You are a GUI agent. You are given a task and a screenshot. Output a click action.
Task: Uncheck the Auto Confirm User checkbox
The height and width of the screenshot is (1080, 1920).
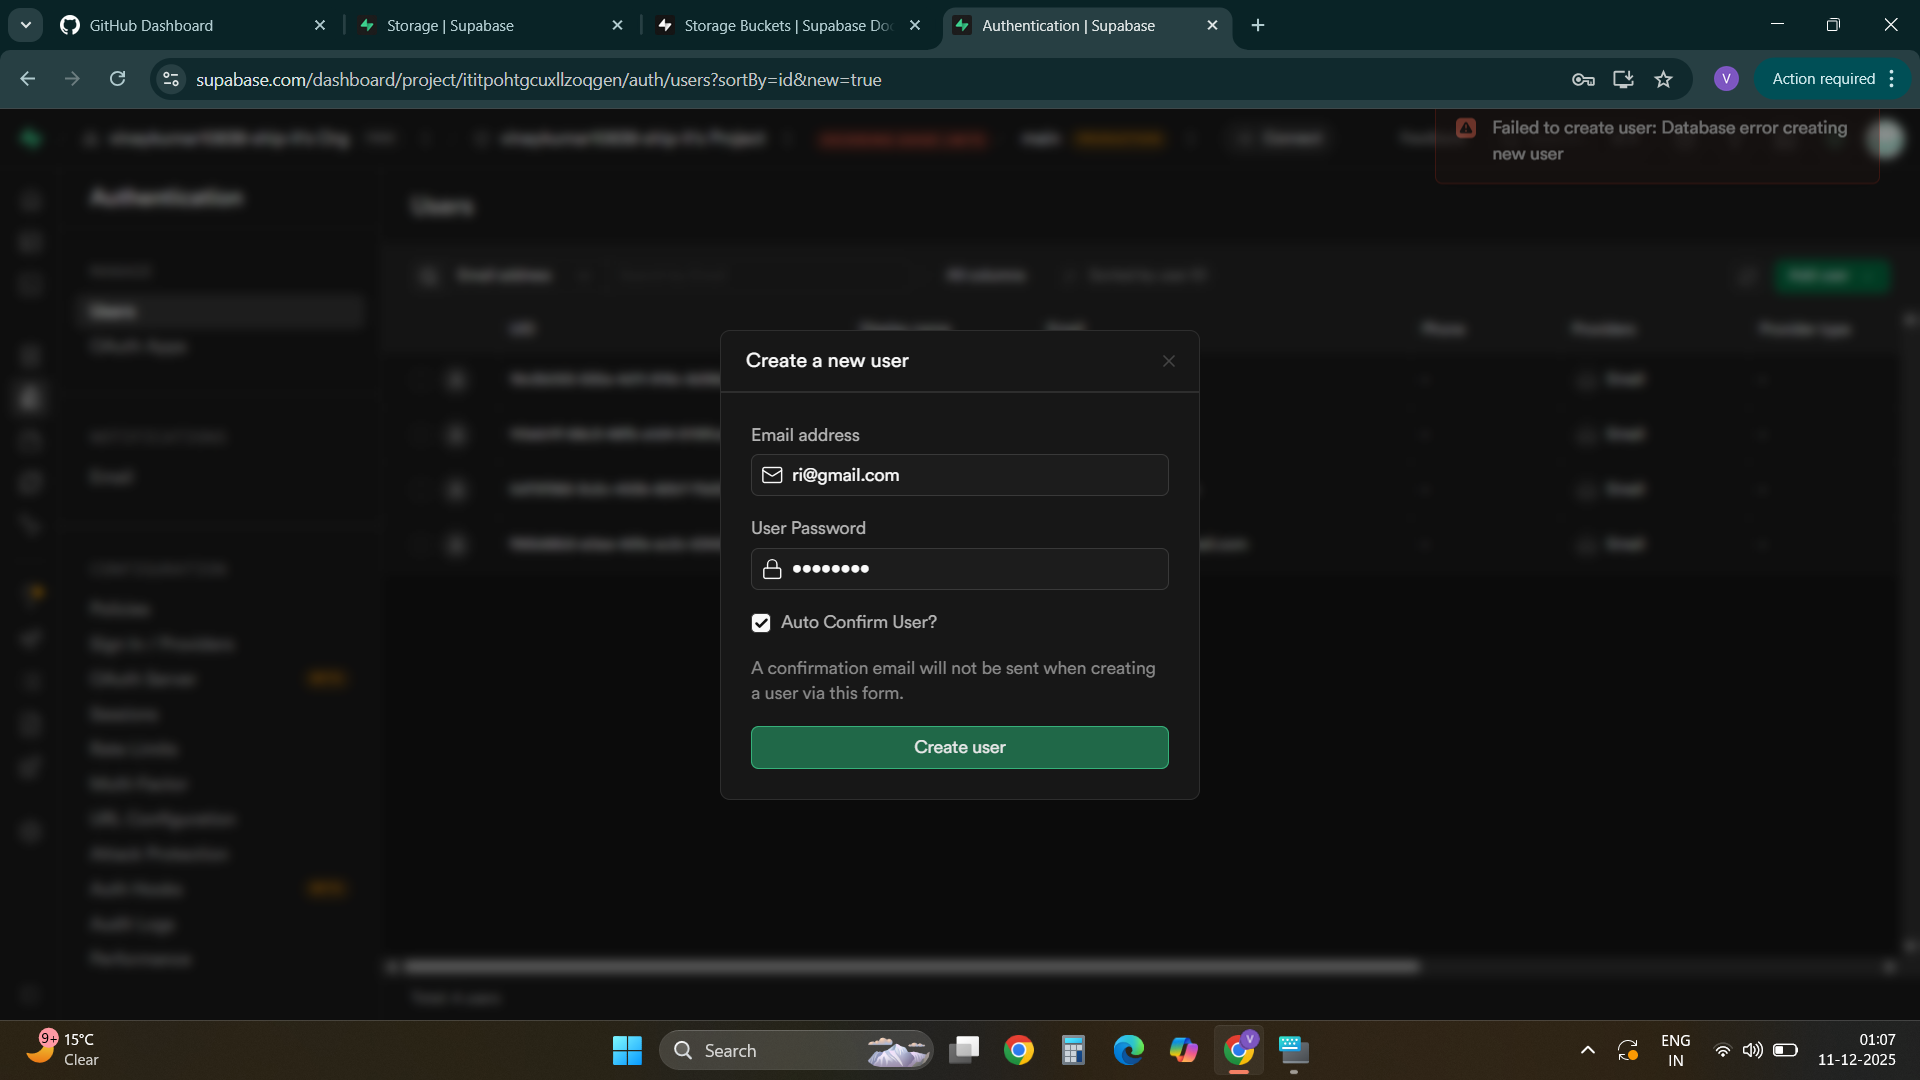point(761,622)
